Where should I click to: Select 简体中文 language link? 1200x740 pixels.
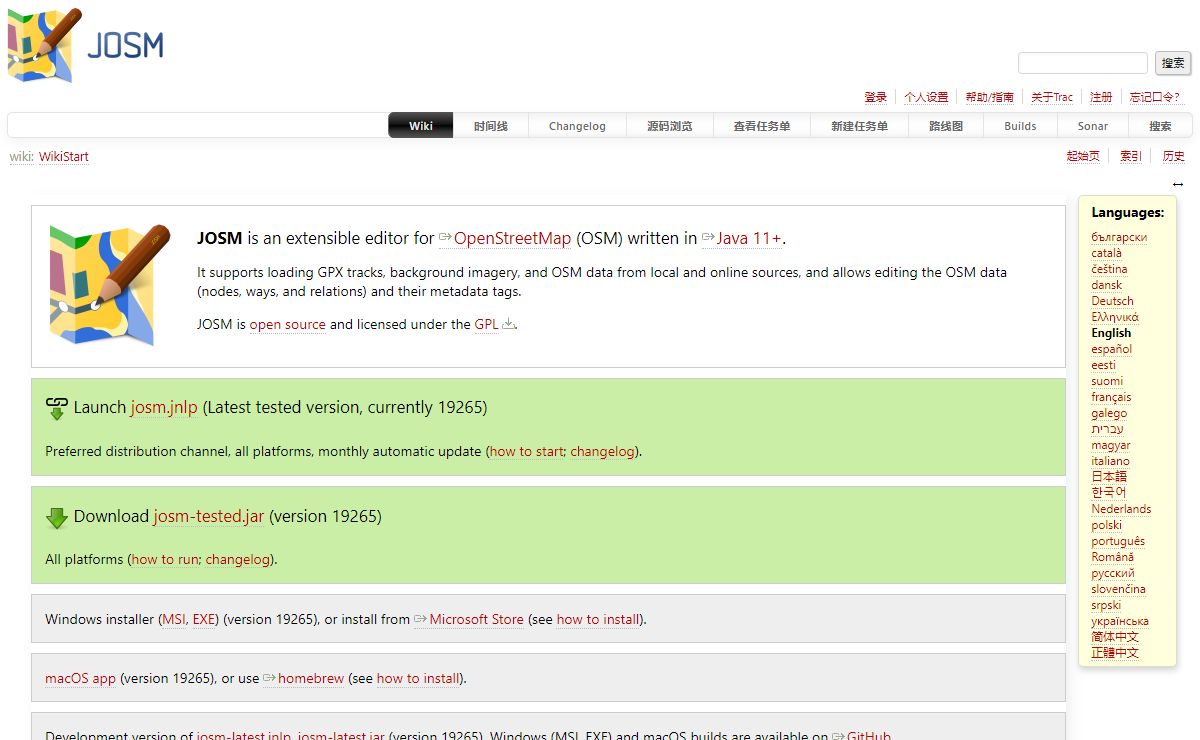(x=1115, y=637)
